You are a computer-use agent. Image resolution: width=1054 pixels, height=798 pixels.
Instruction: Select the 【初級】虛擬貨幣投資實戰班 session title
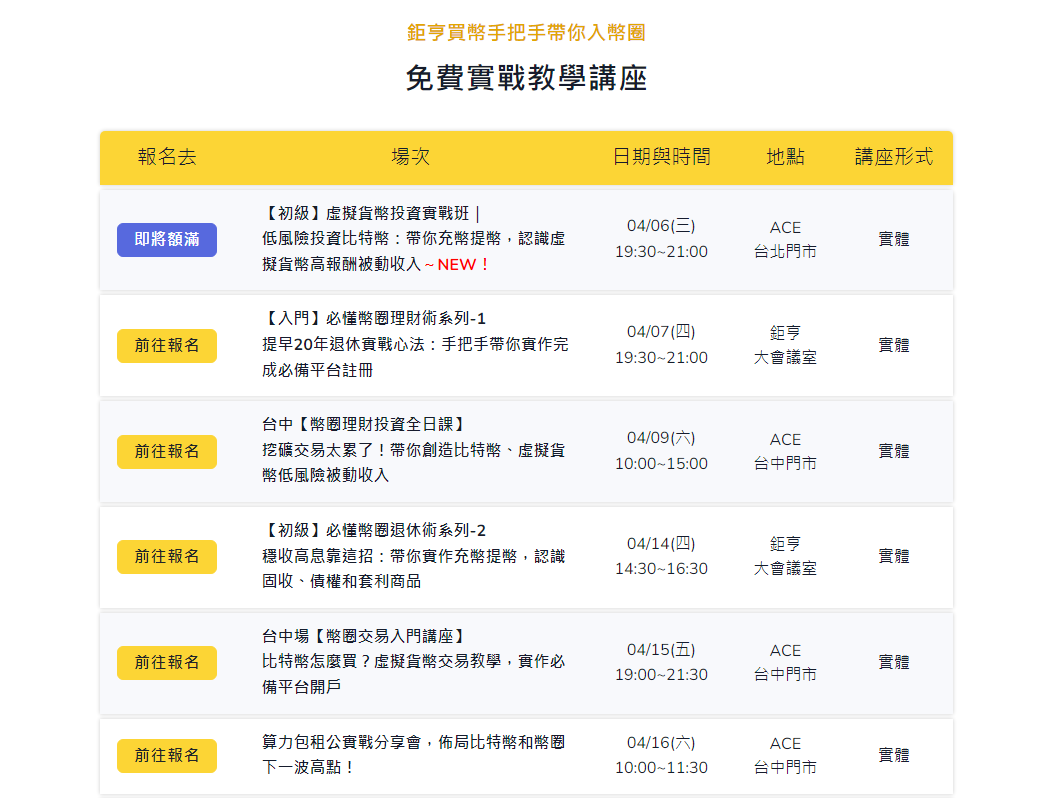(x=372, y=214)
